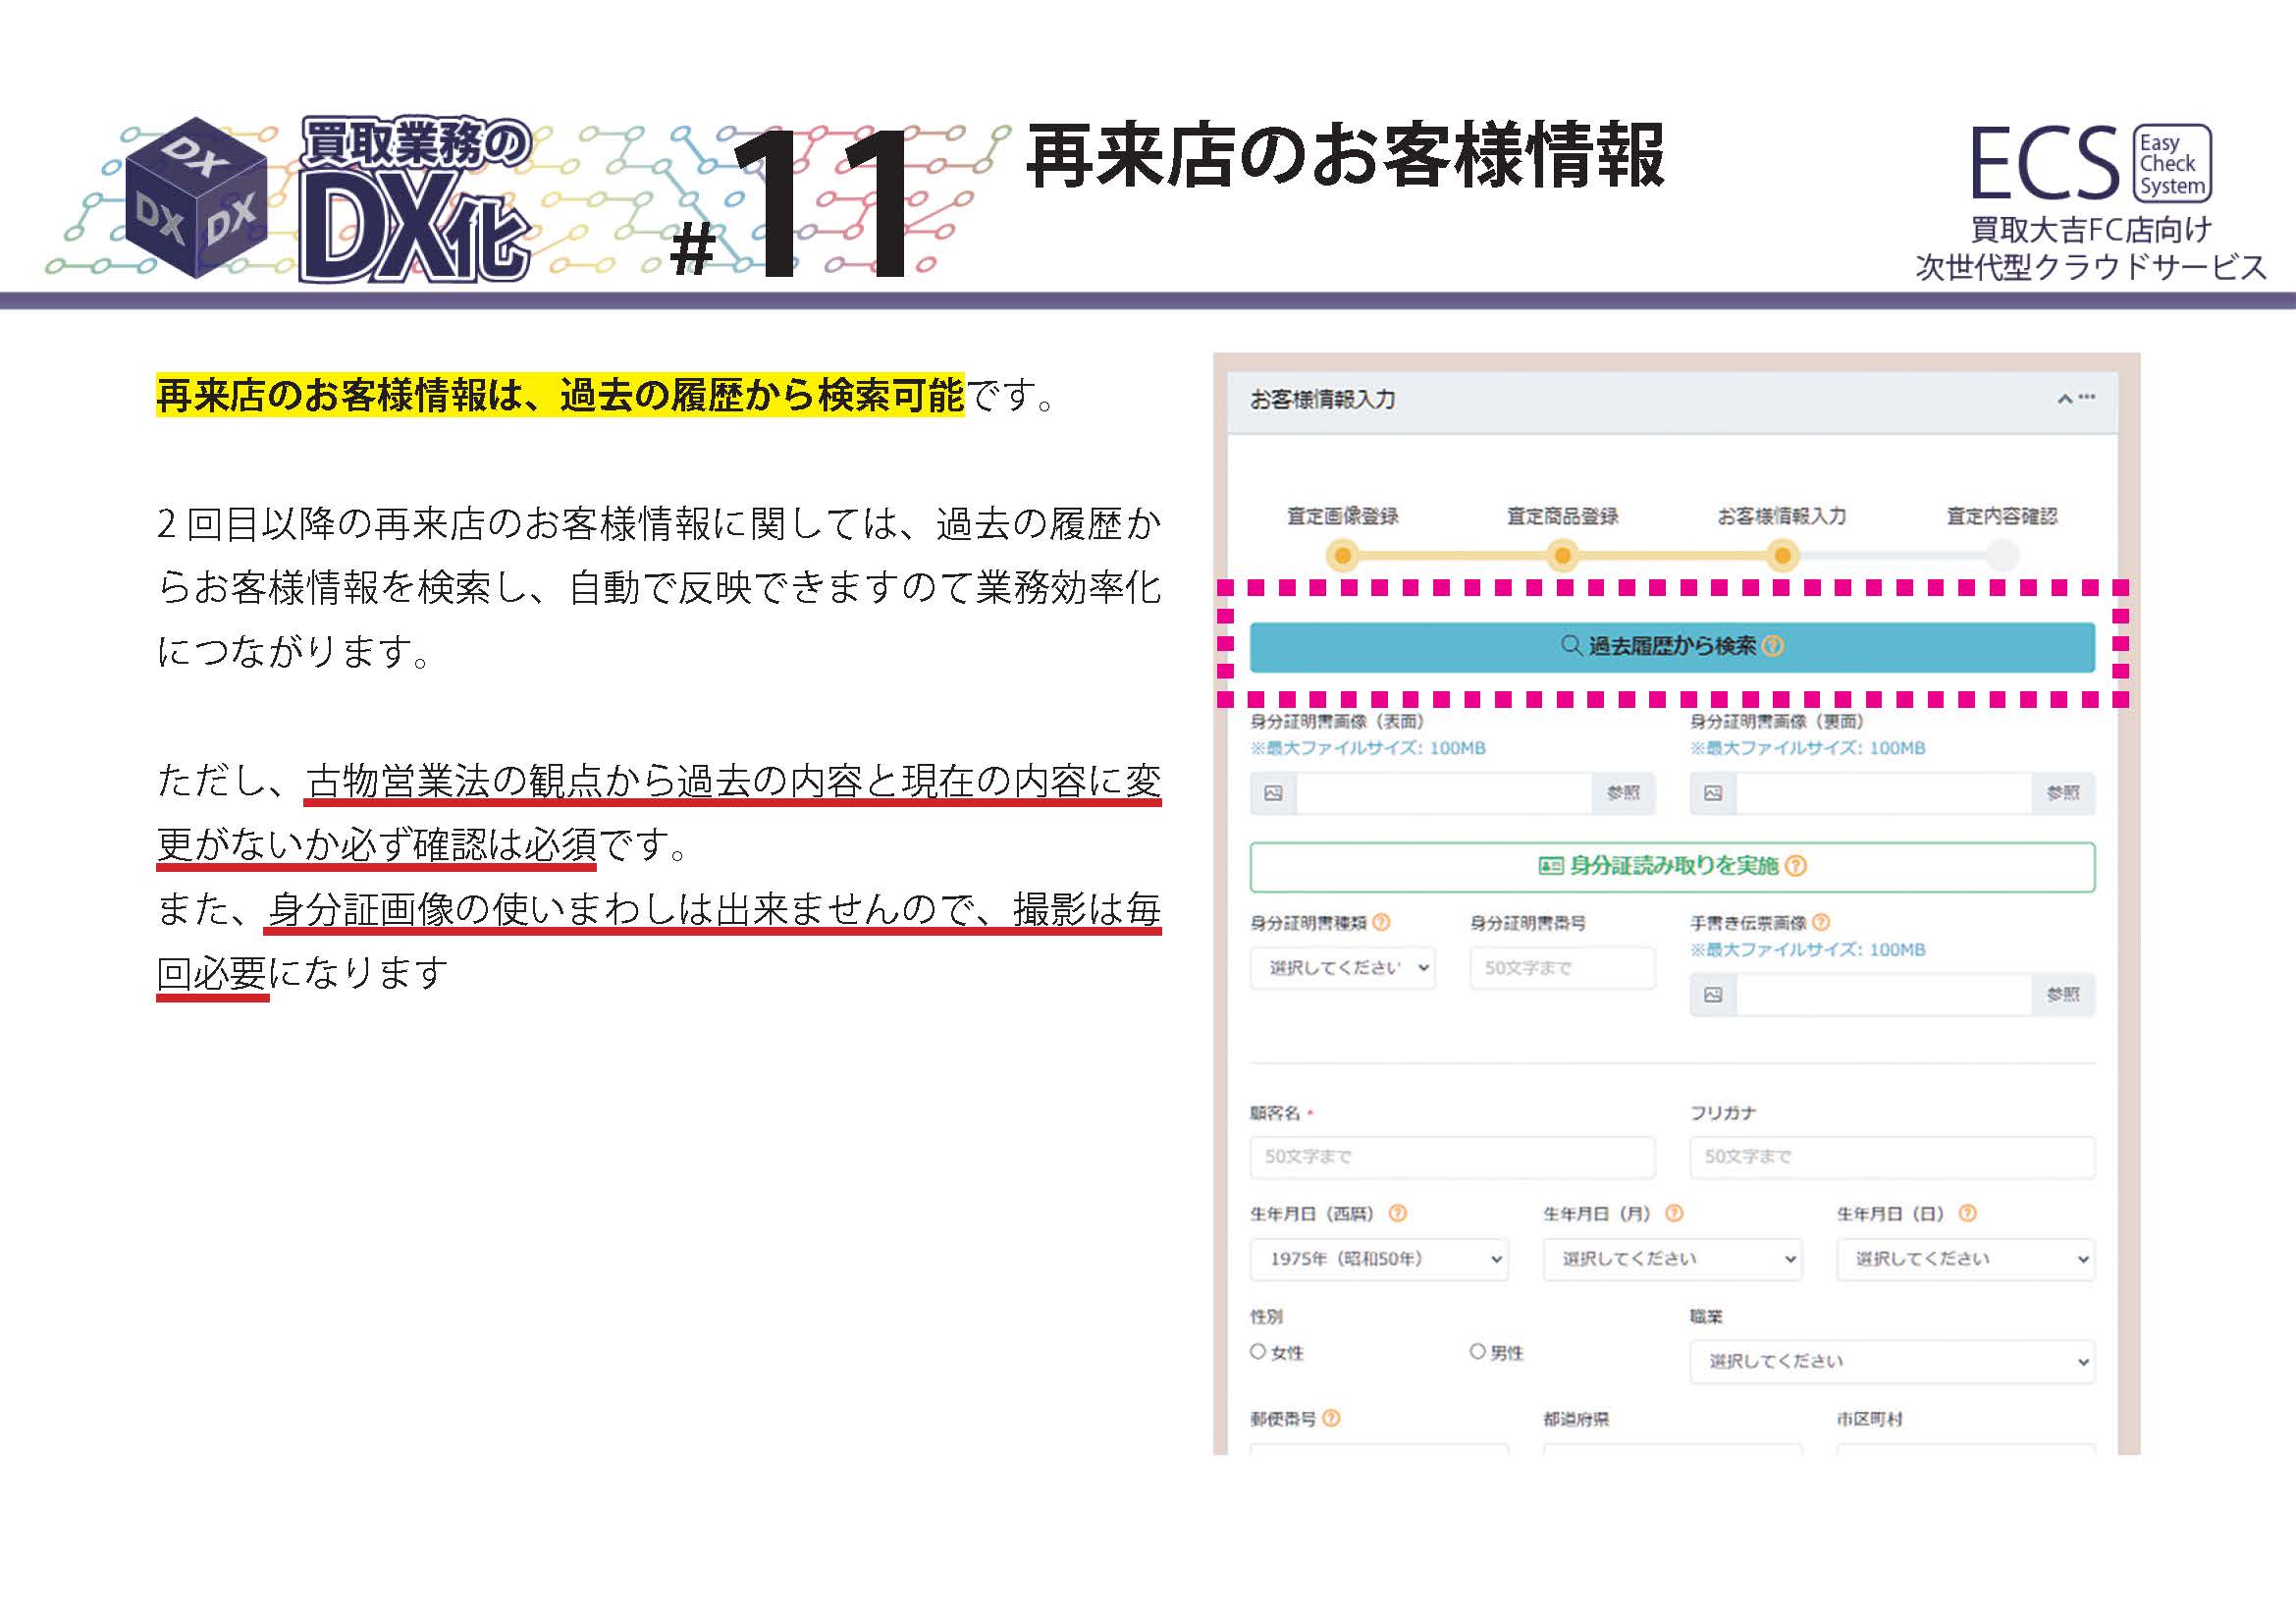
Task: Click the 顧客名 text input field
Action: [1452, 1157]
